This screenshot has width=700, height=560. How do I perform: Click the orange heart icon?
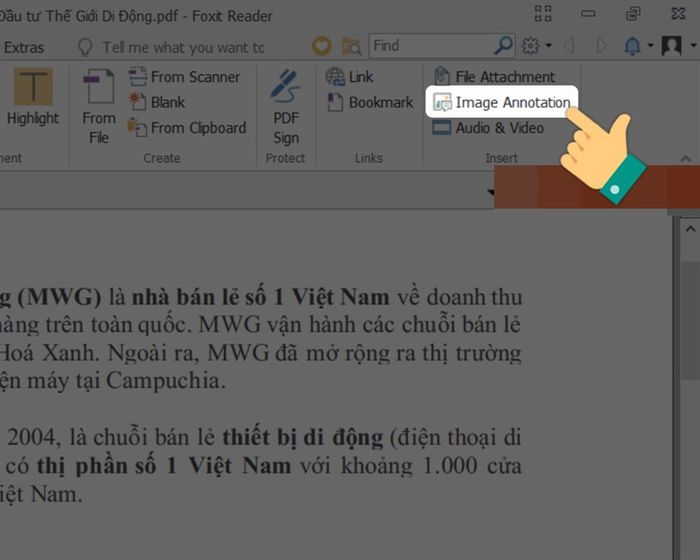[321, 46]
